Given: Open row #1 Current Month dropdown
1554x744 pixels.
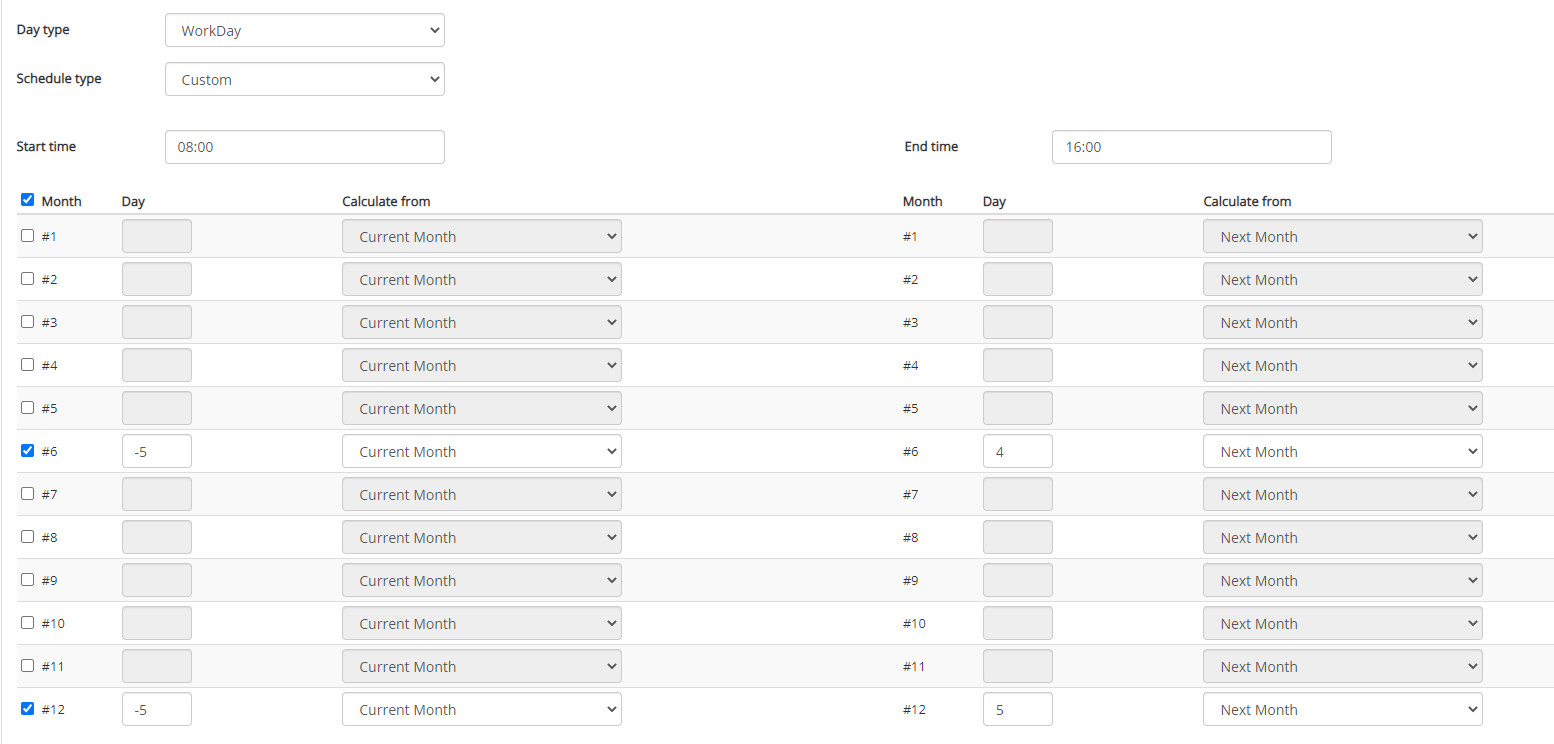Looking at the screenshot, I should pyautogui.click(x=482, y=236).
